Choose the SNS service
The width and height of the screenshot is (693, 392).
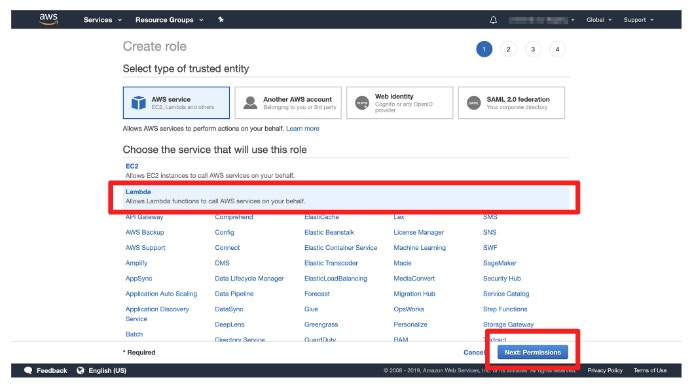pyautogui.click(x=490, y=232)
